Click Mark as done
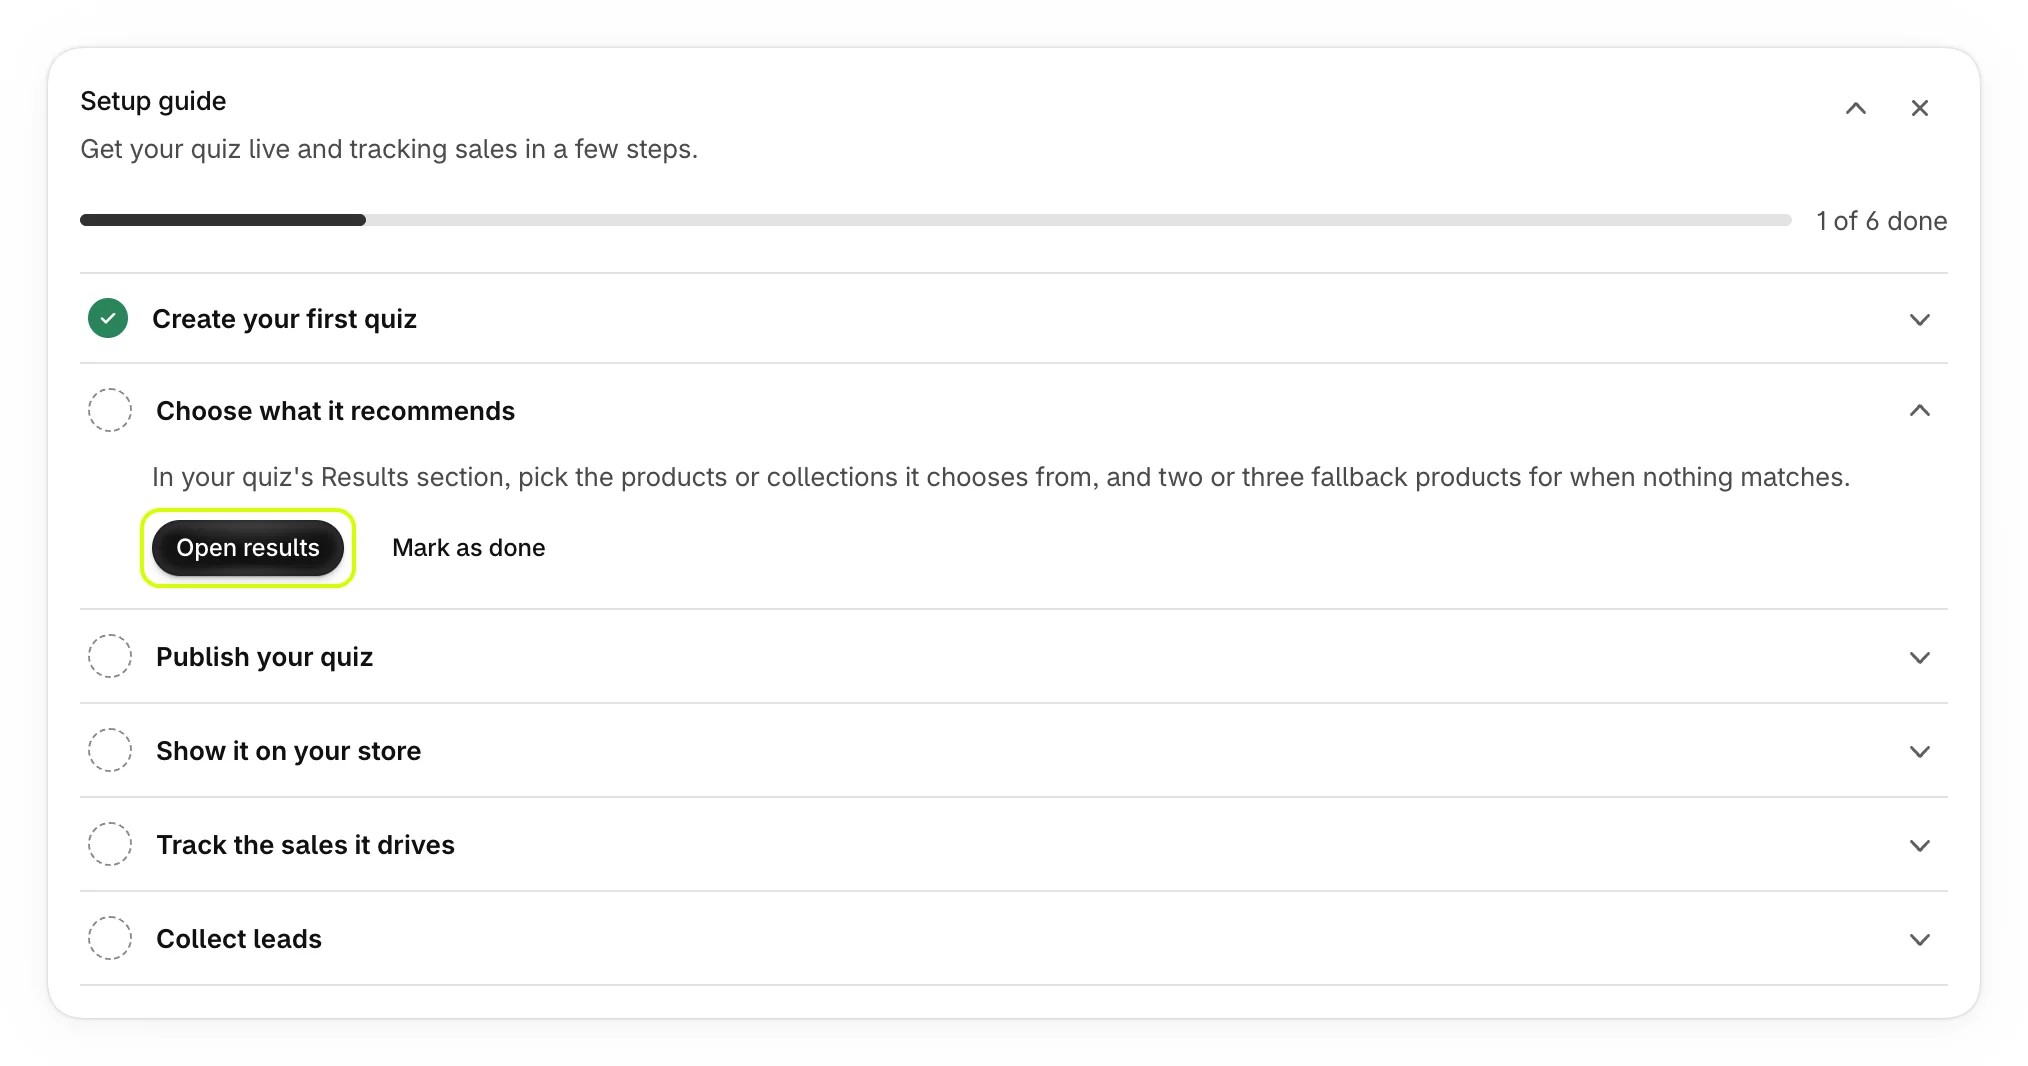Screen dimensions: 2028x1066 click(468, 548)
